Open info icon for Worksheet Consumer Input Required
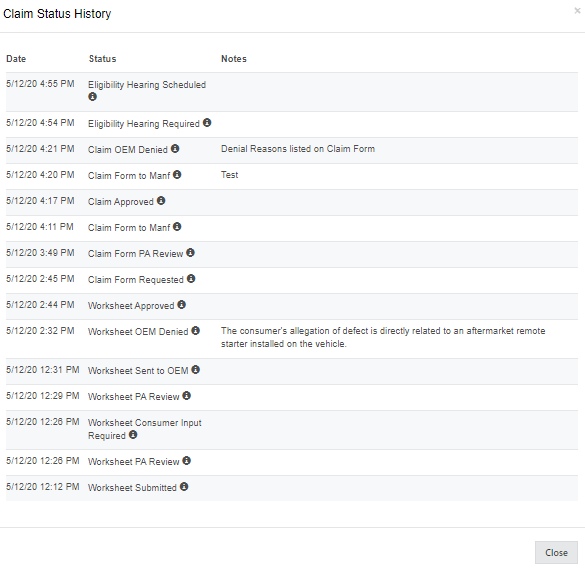This screenshot has height=571, width=585. click(133, 435)
